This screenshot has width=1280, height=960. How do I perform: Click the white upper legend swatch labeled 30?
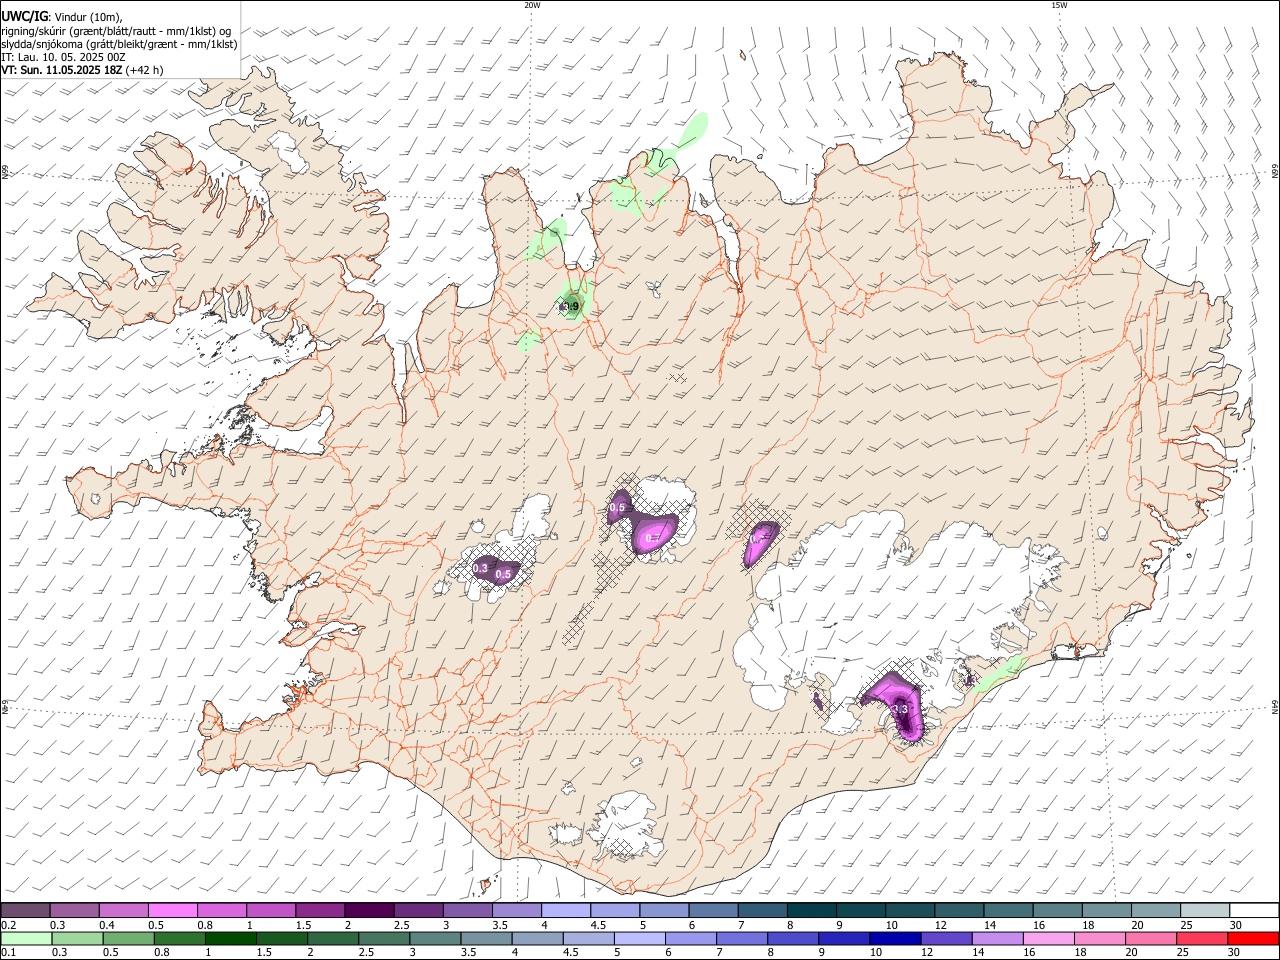point(1254,910)
